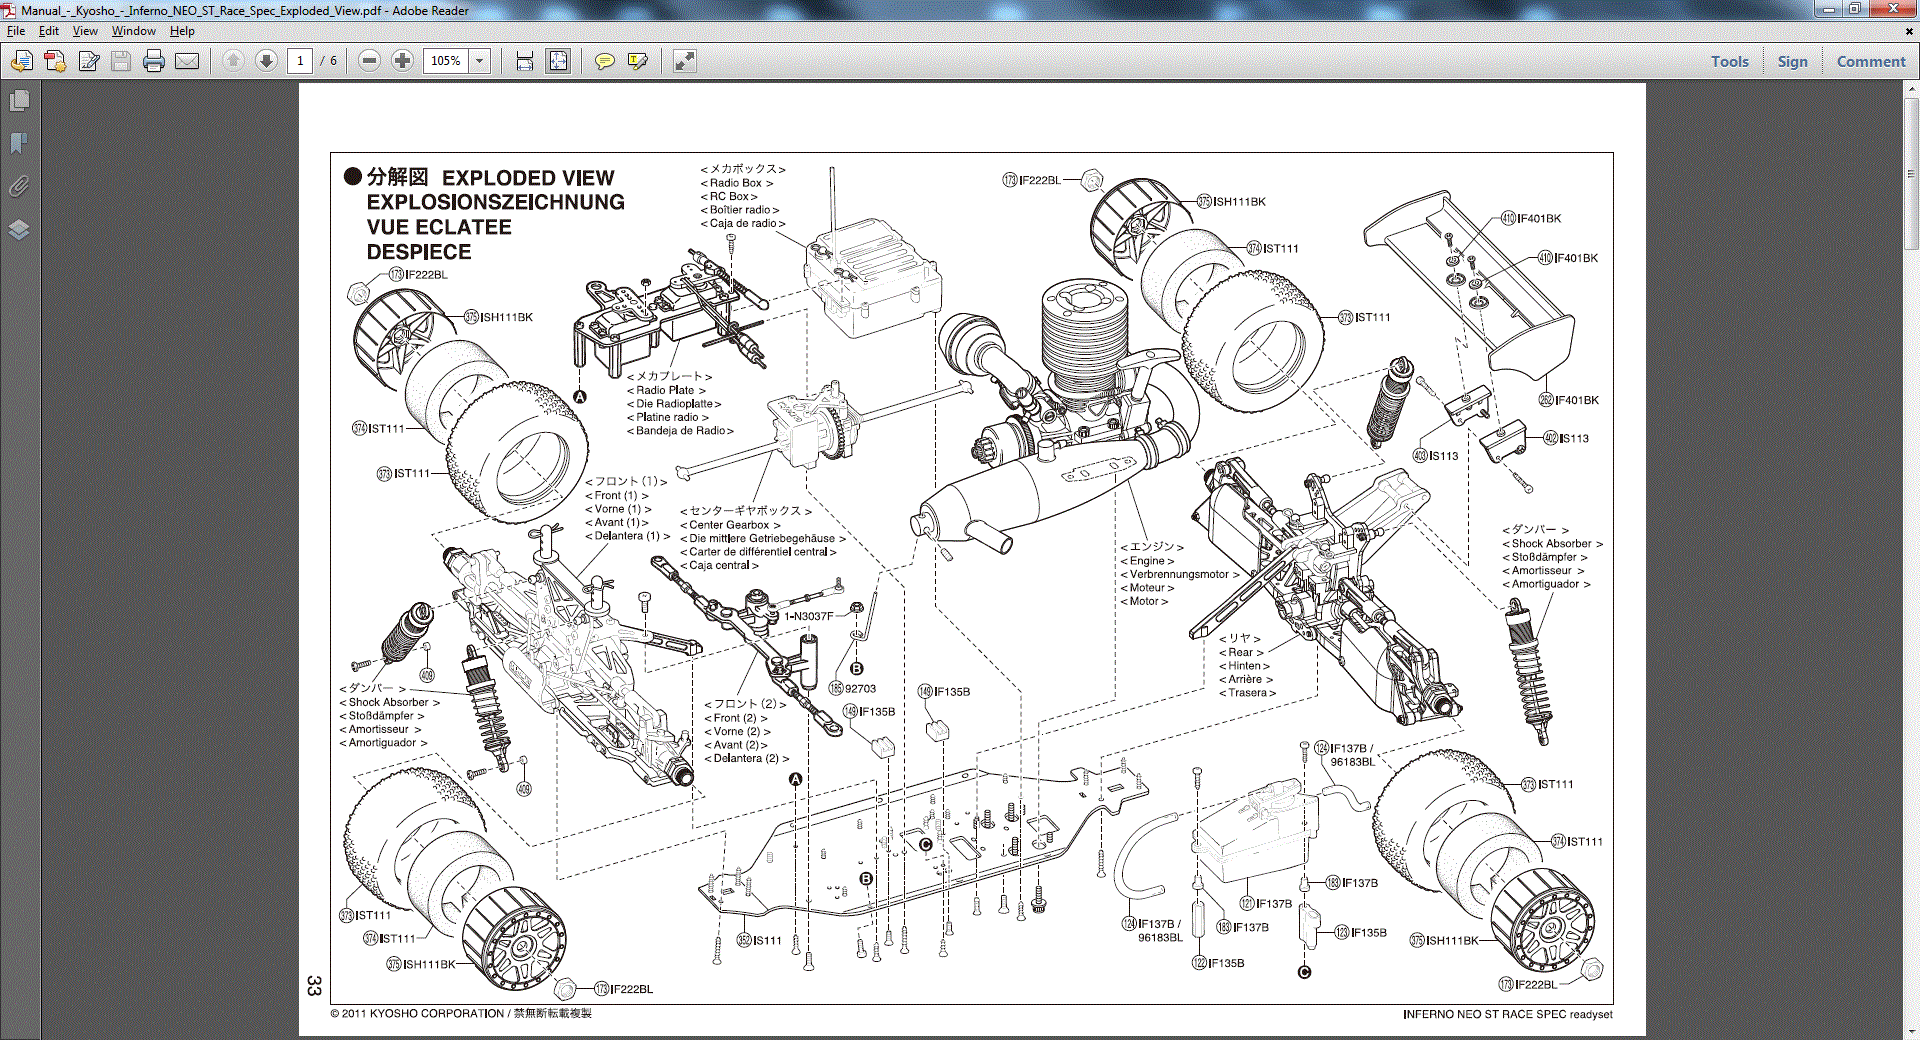This screenshot has height=1040, width=1920.
Task: Click the 'Center Gearbox' label text
Action: coord(729,525)
